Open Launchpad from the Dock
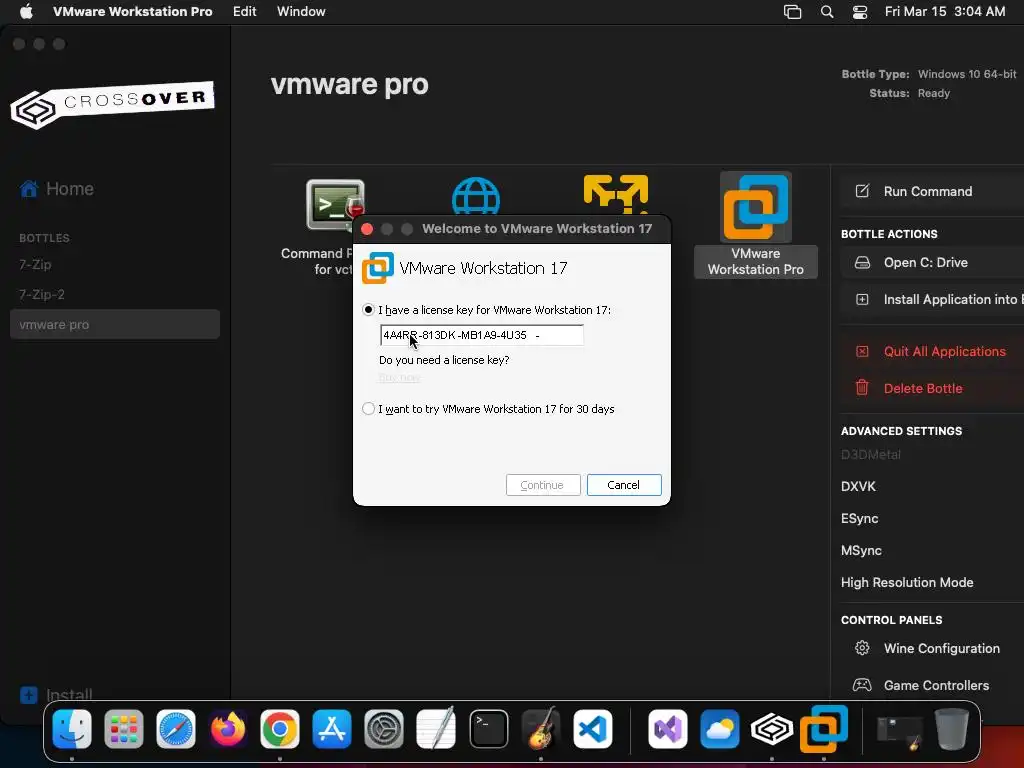Screen dimensions: 1024x768 tap(123, 729)
